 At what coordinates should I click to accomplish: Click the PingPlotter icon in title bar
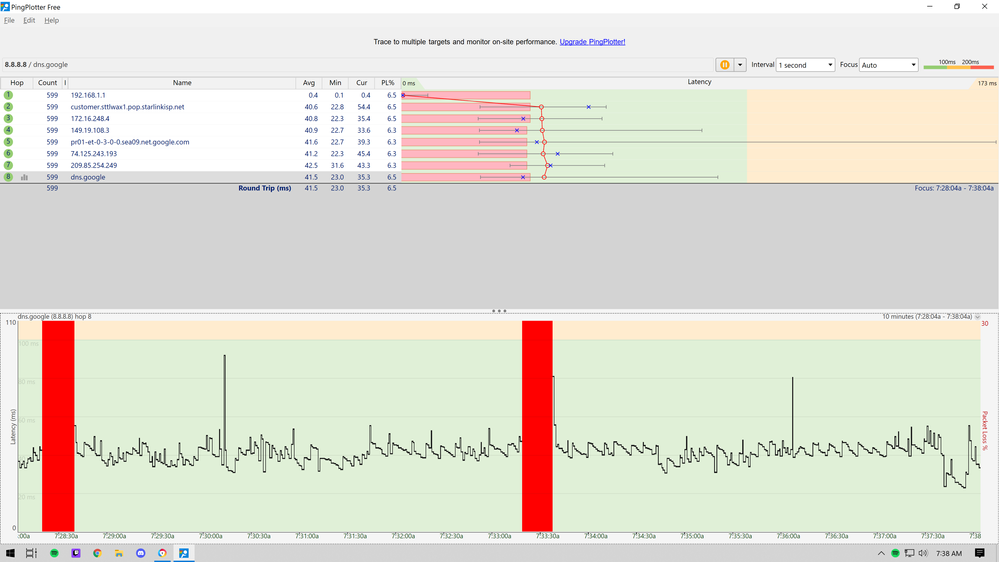(7, 6)
